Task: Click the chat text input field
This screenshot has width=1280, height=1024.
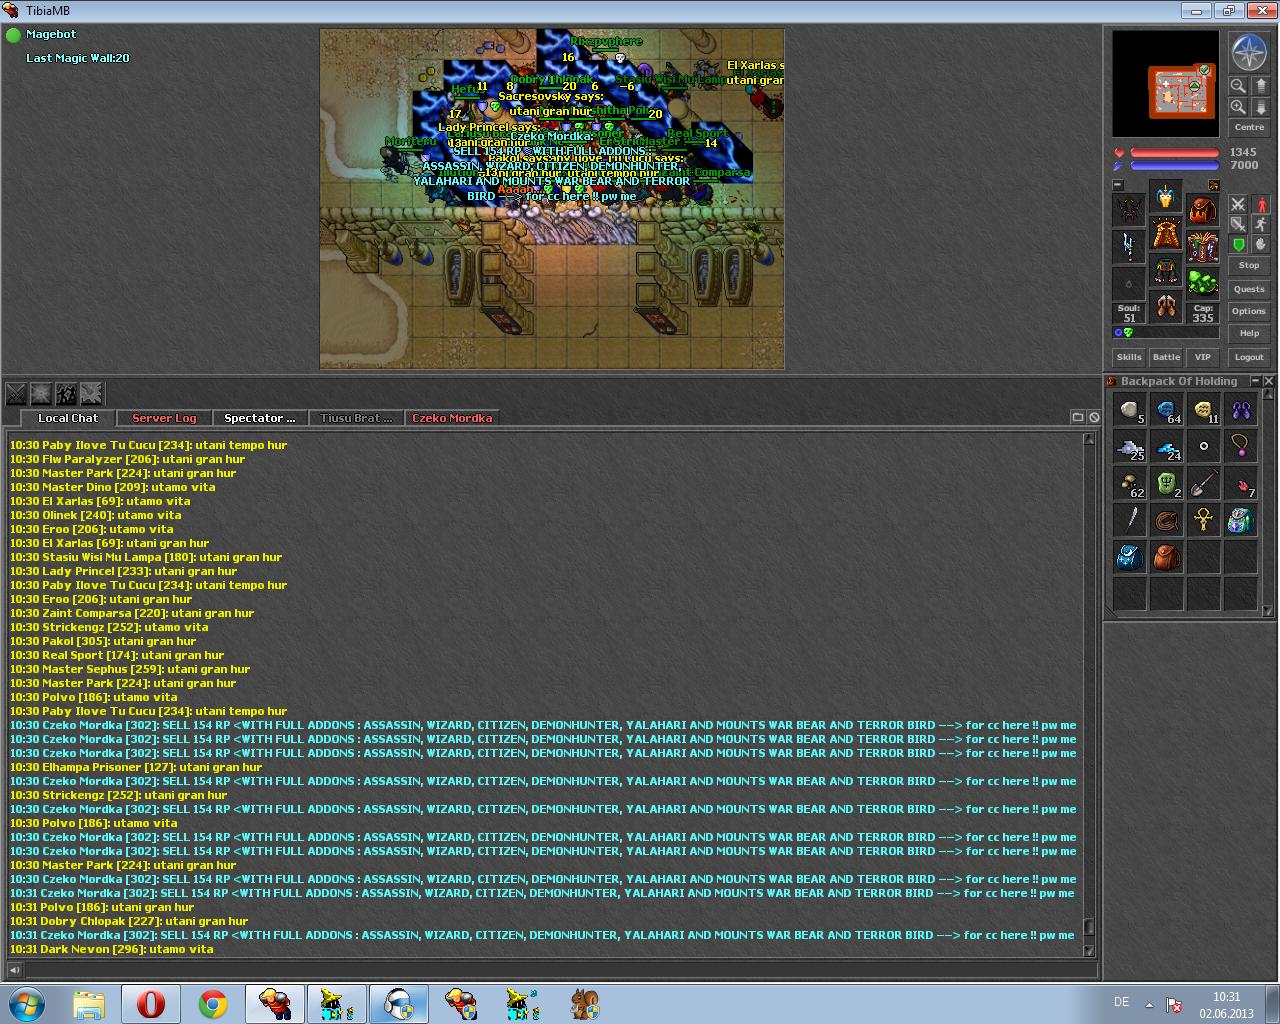Action: 560,969
